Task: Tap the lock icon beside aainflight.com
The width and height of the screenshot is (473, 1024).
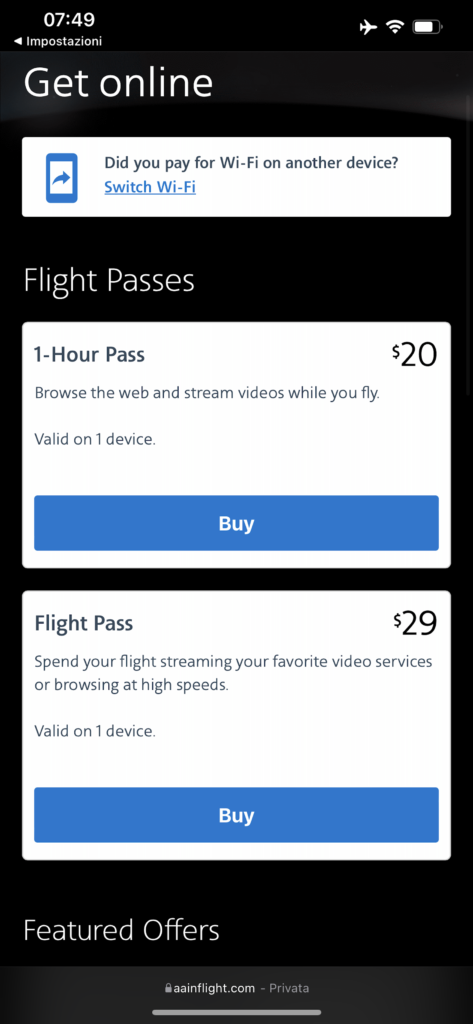Action: (169, 989)
